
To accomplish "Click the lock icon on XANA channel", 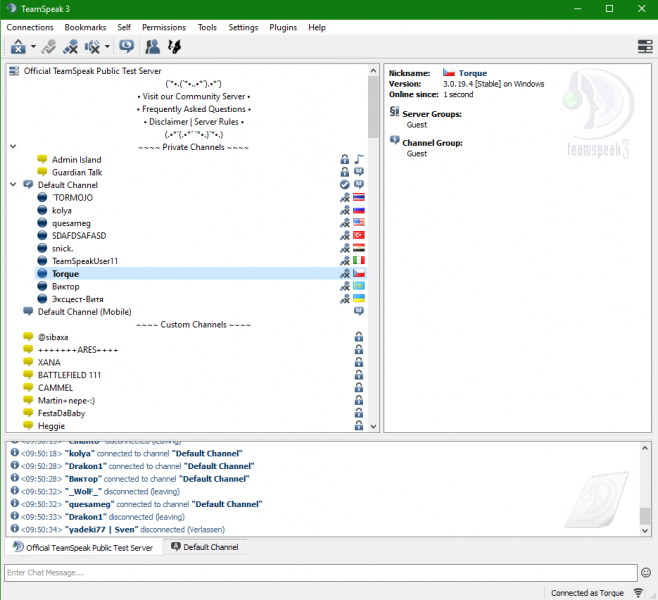I will 359,362.
